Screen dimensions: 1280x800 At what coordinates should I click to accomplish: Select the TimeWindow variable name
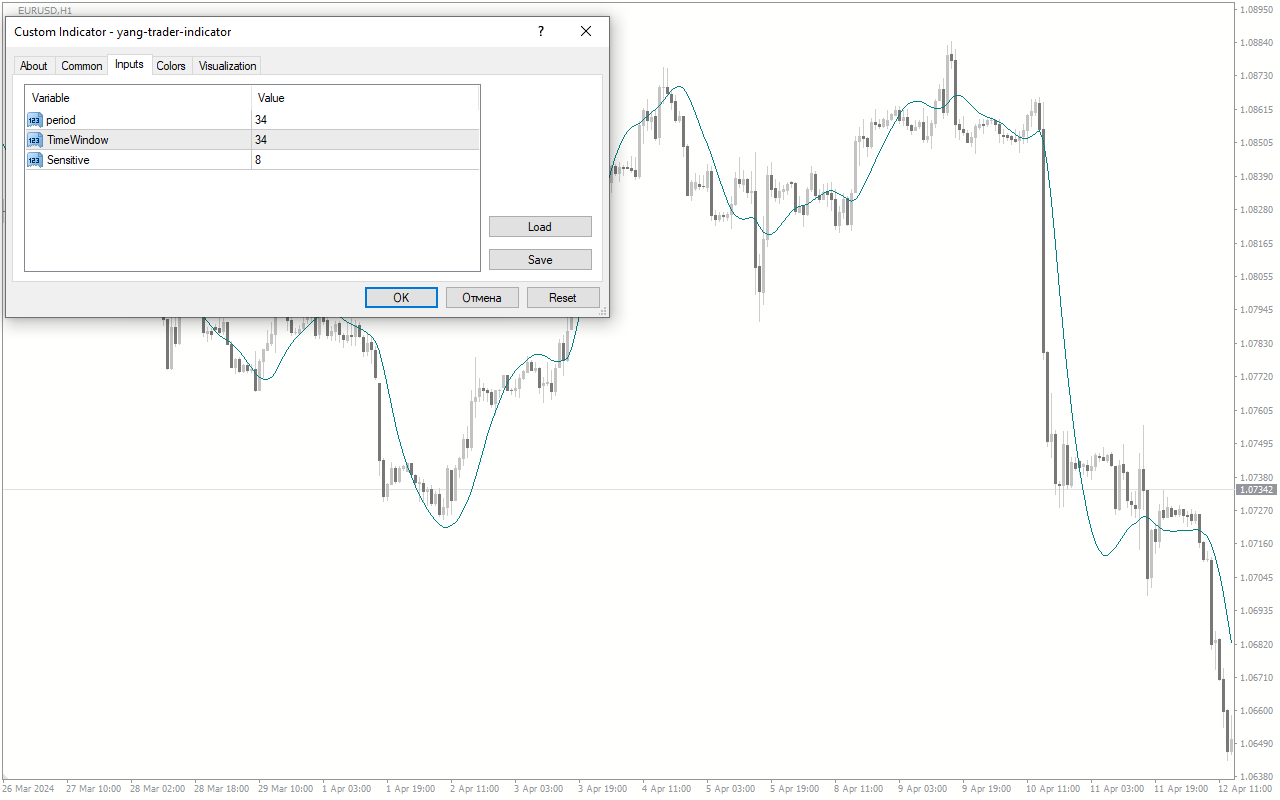78,140
